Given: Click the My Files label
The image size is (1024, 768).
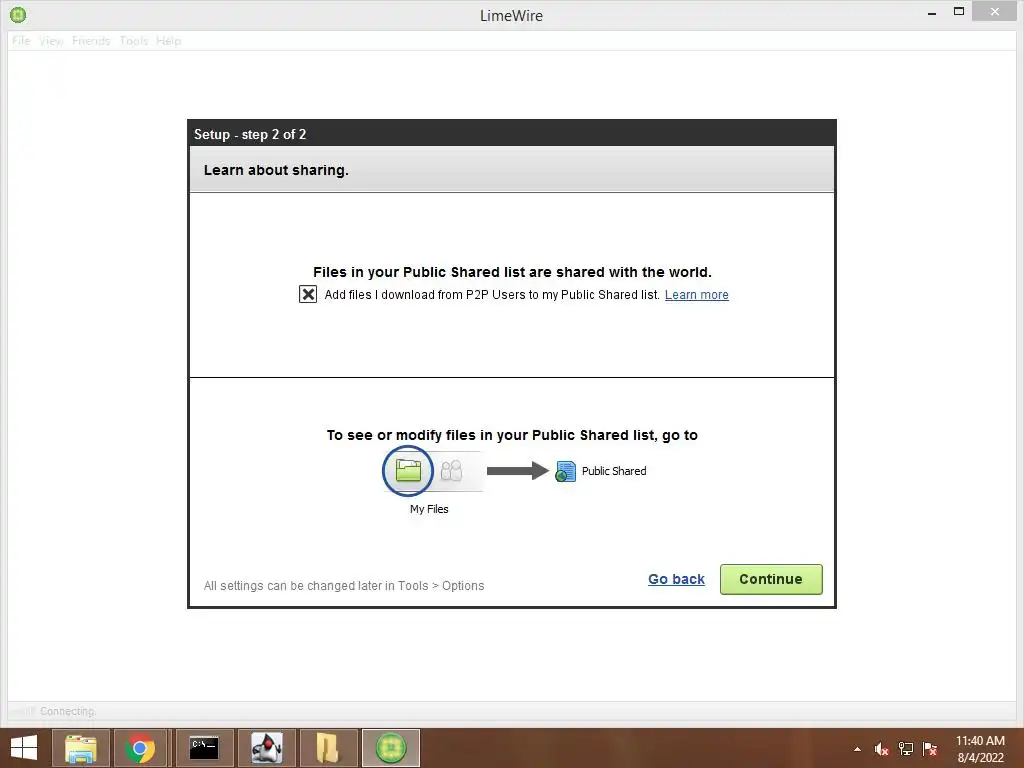Looking at the screenshot, I should (429, 509).
